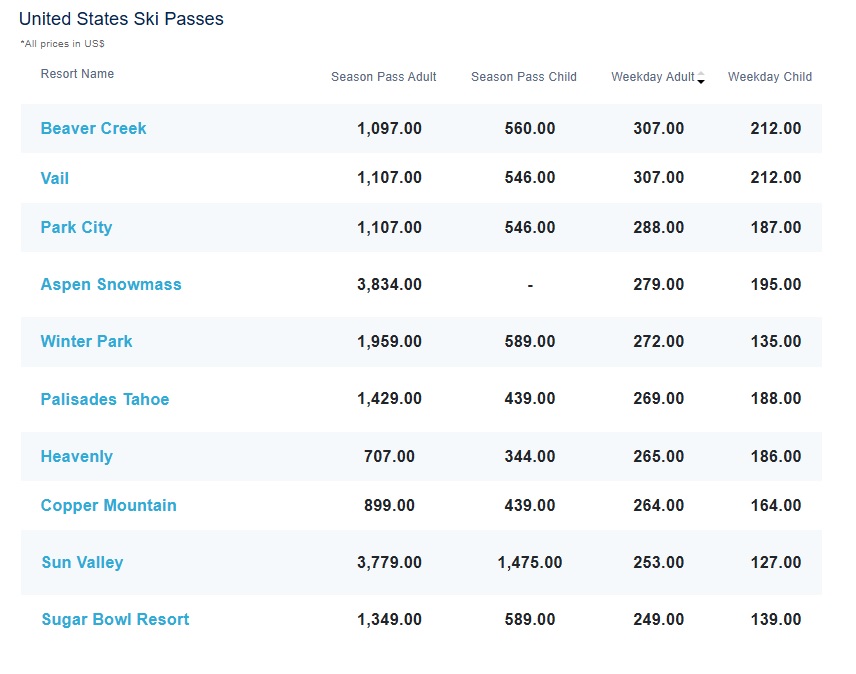Click the Weekday Adult column header text
This screenshot has height=674, width=856.
point(652,77)
